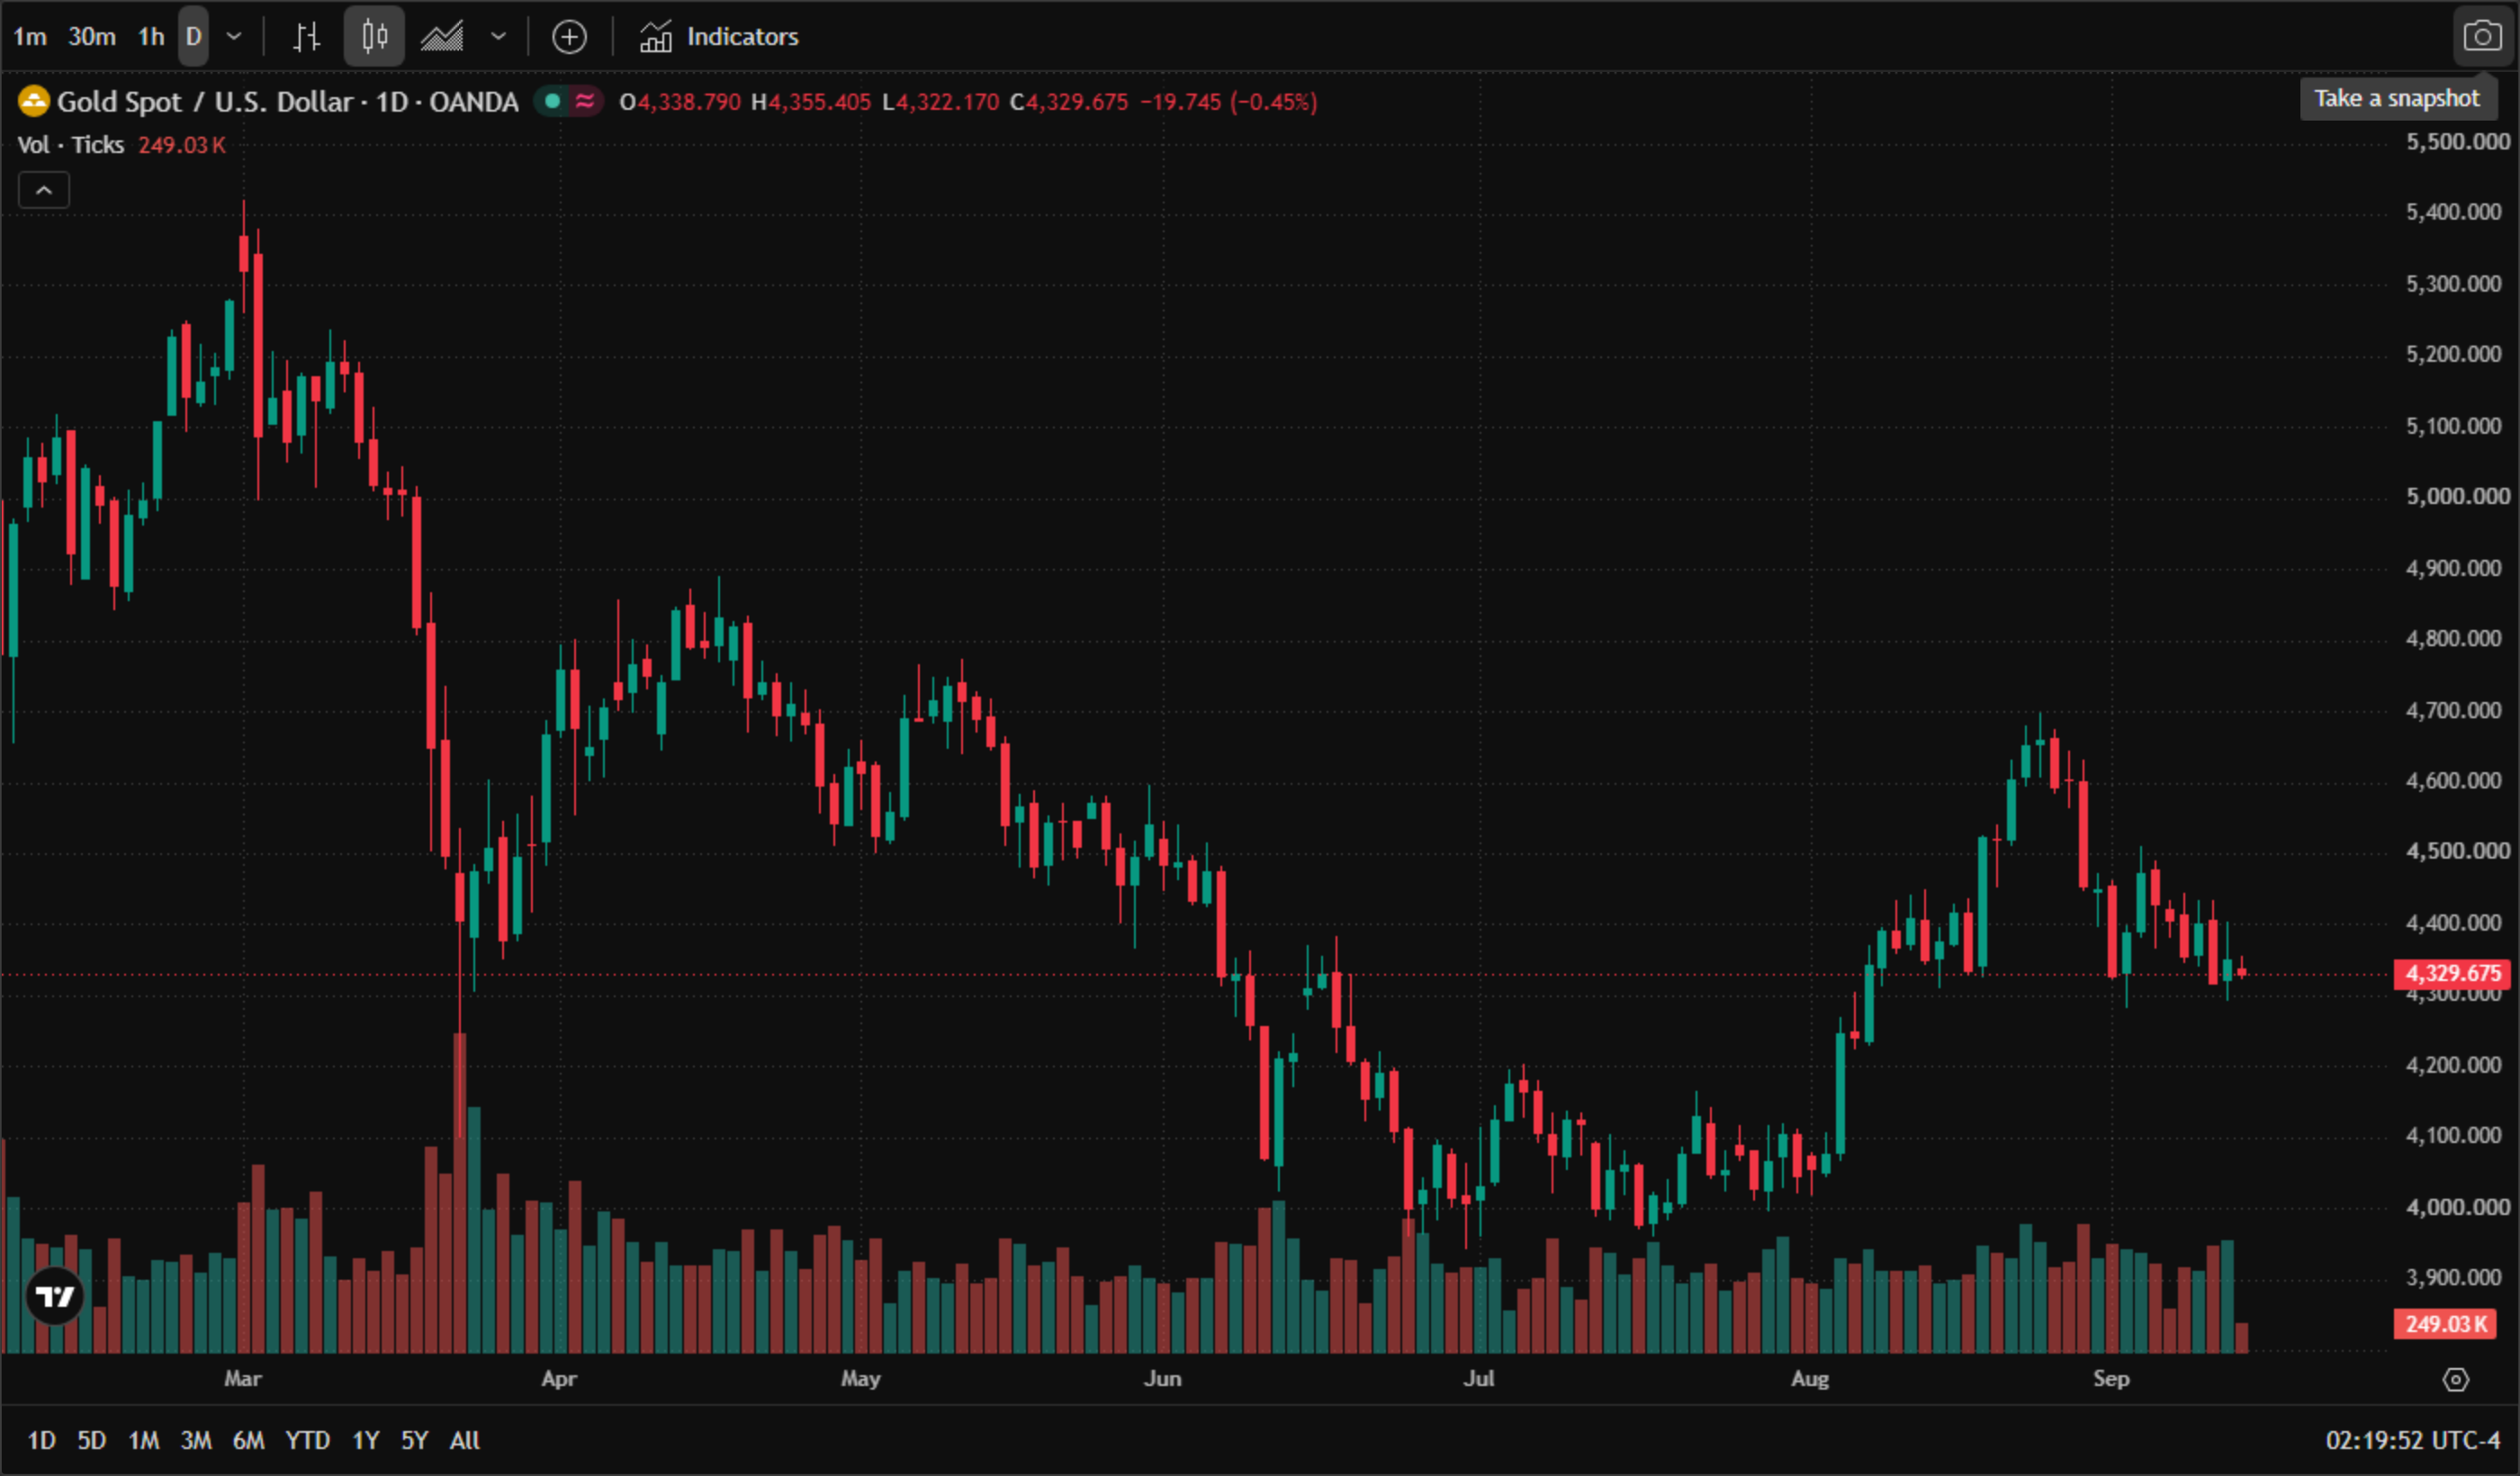Screen dimensions: 2520x1476
Task: Click the 249.03 K volume value in legend
Action: [x=182, y=145]
